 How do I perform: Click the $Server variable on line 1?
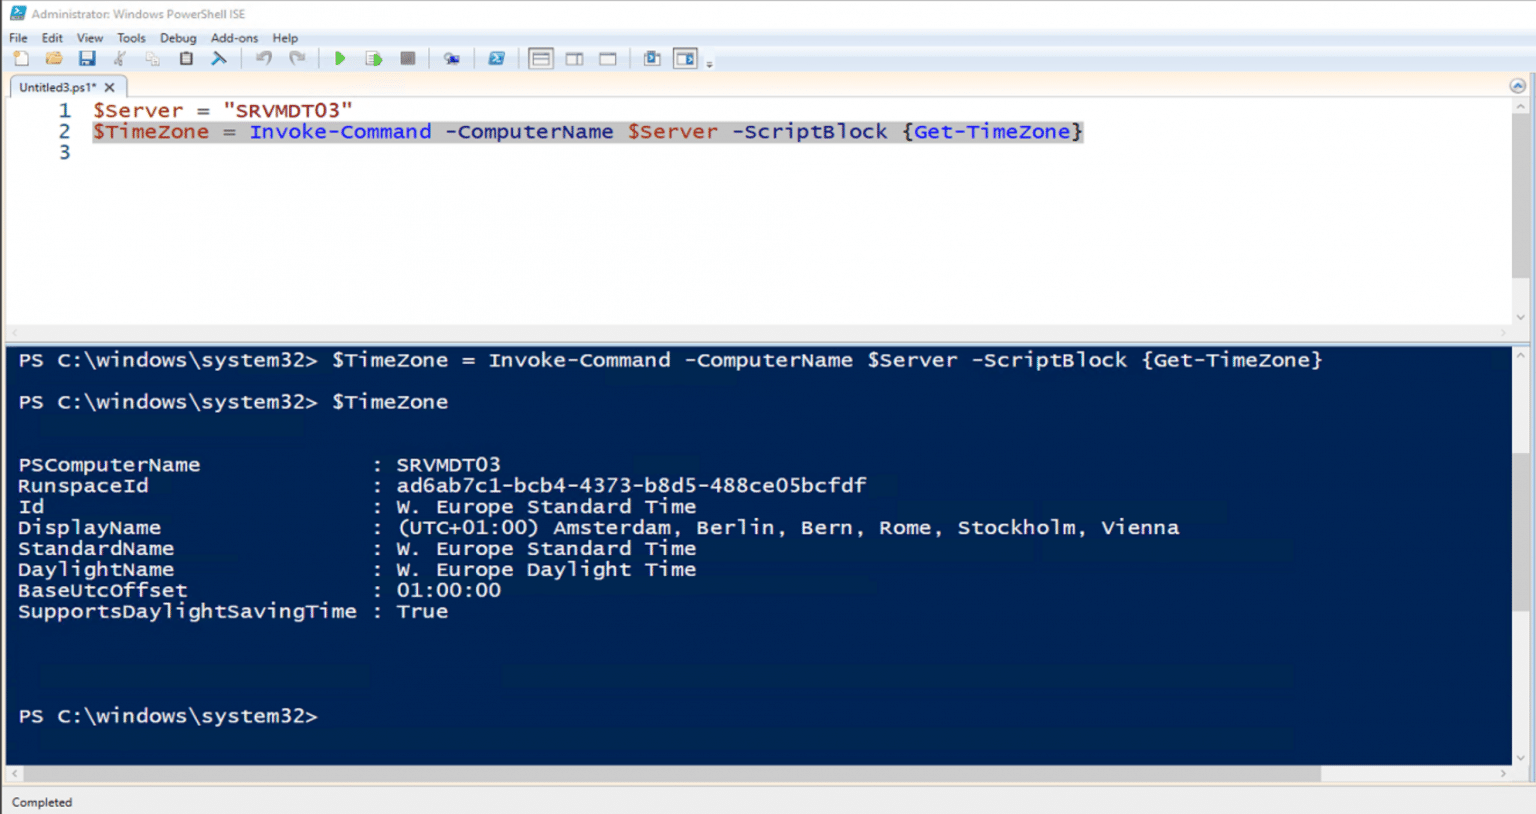pos(138,111)
